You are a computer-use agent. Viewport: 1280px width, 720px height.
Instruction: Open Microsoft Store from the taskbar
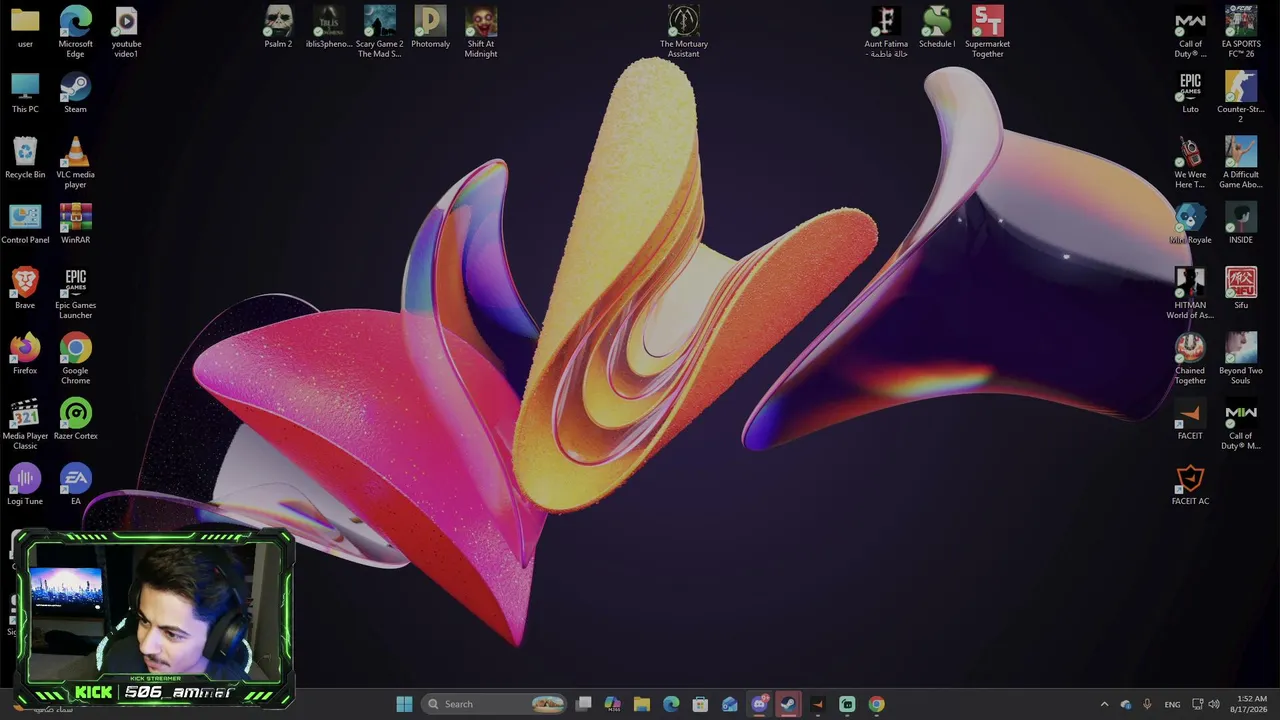tap(700, 704)
